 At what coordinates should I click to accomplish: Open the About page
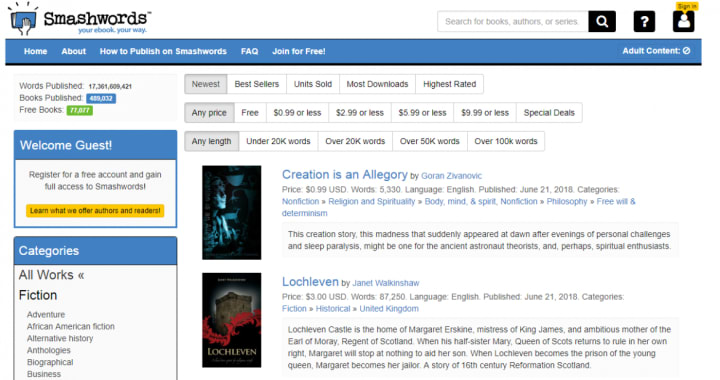pyautogui.click(x=73, y=51)
